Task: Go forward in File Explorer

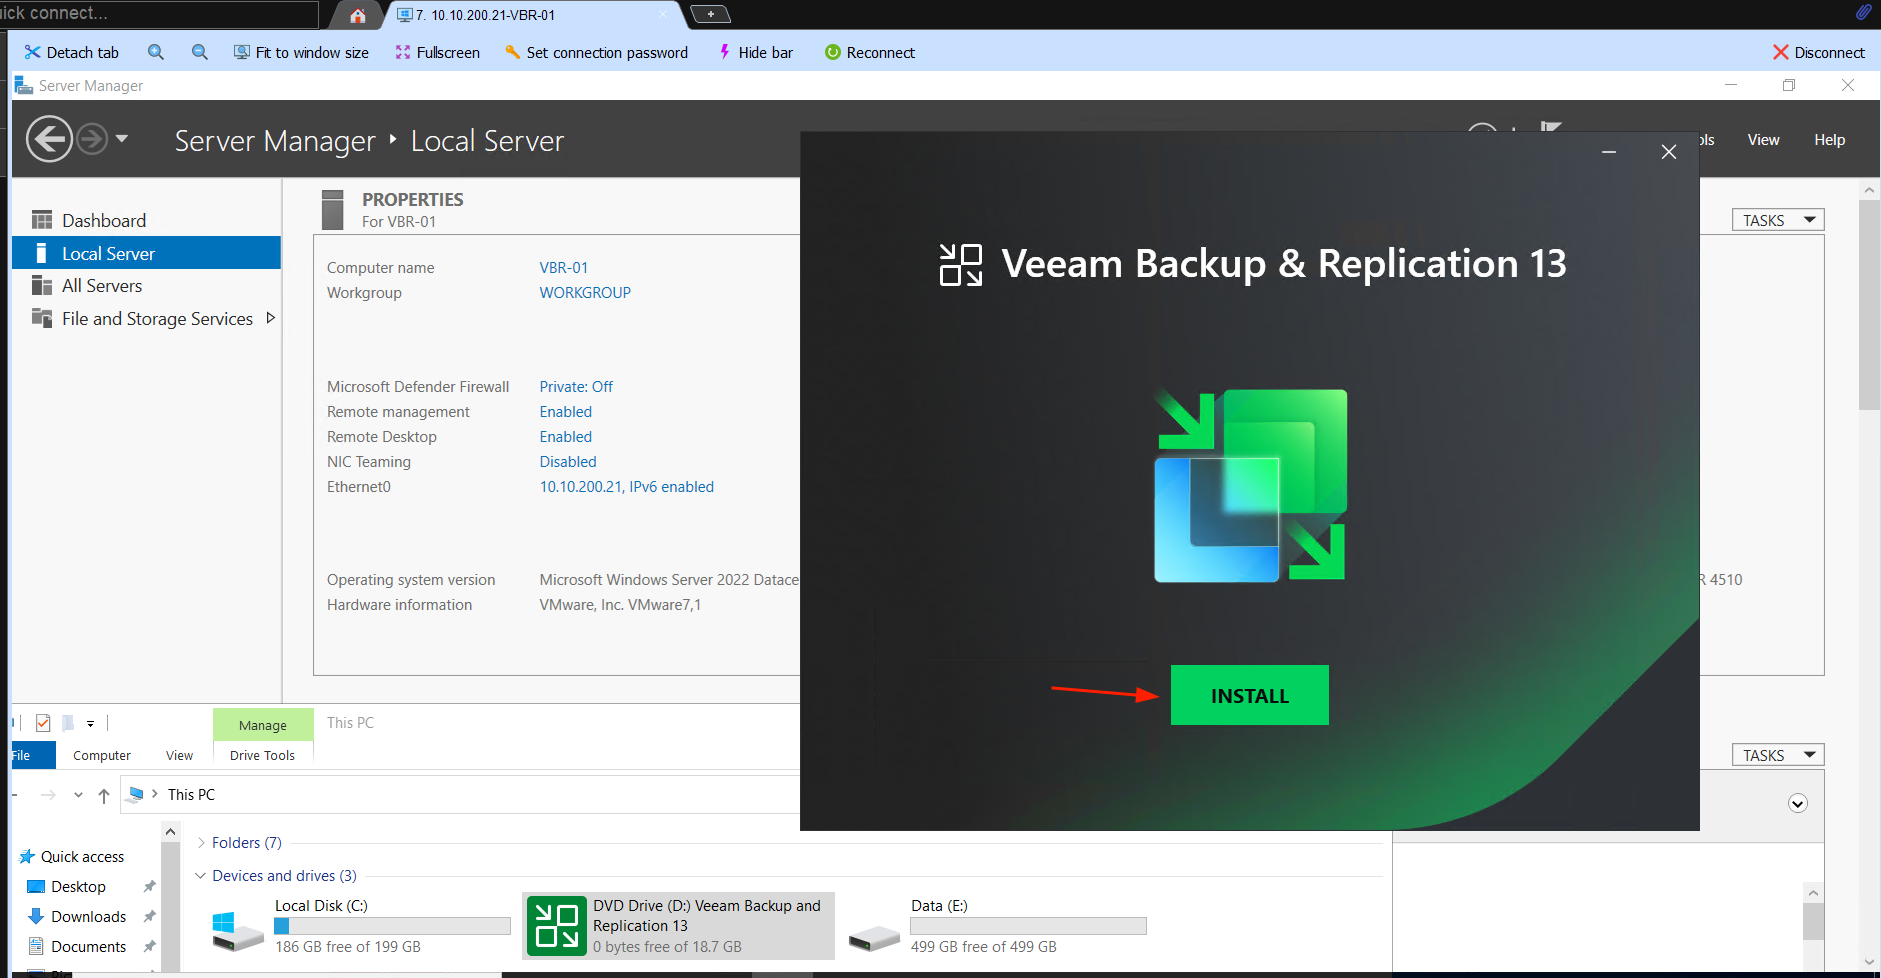Action: pos(48,795)
